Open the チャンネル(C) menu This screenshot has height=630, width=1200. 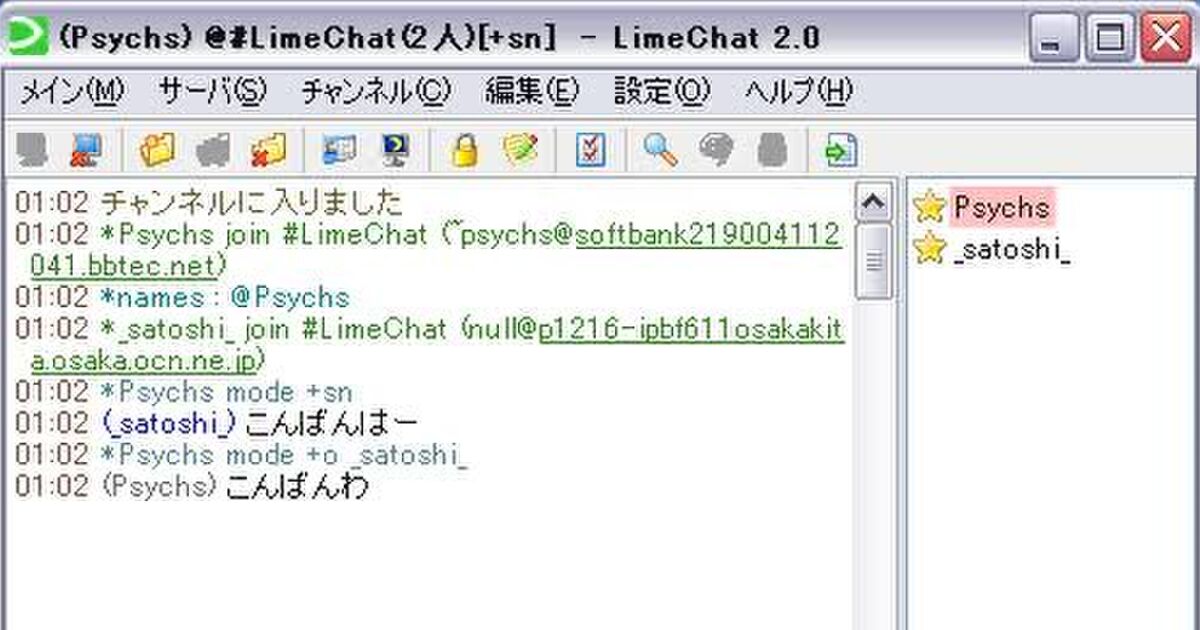click(x=376, y=93)
